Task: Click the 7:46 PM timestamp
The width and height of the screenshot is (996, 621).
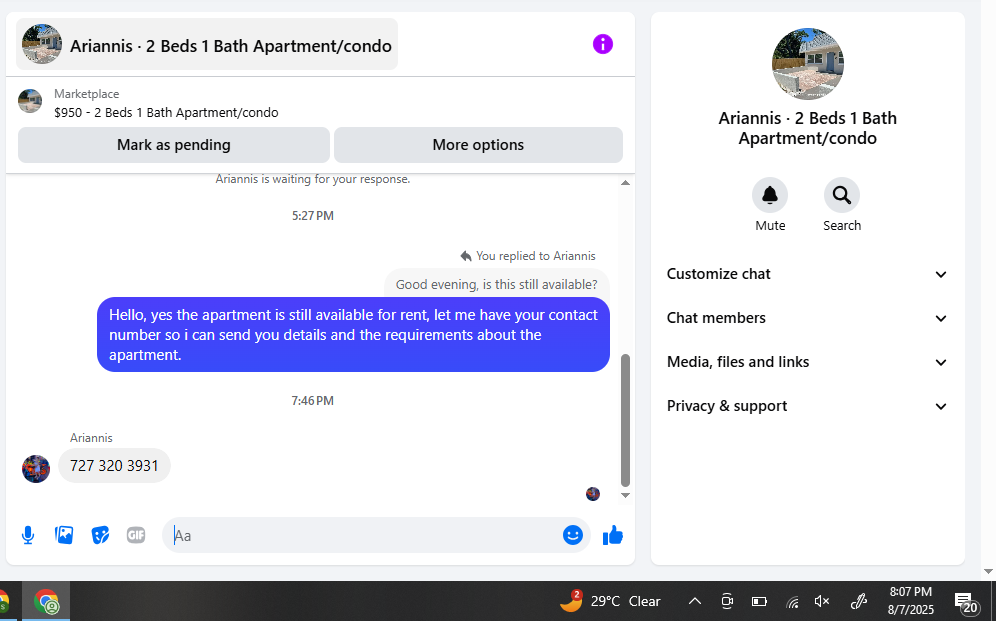Action: tap(313, 401)
